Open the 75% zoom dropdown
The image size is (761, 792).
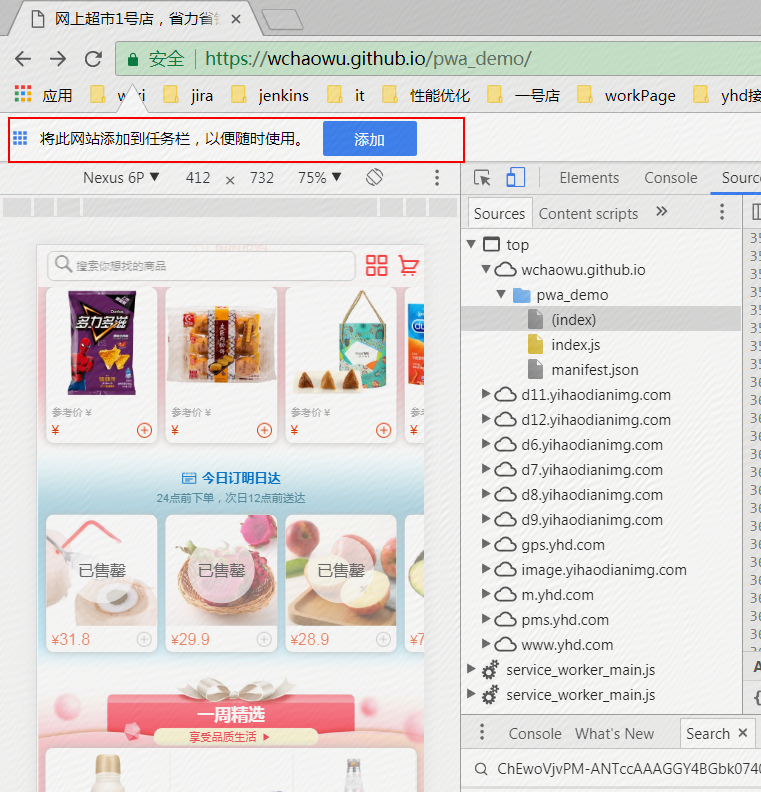click(320, 177)
